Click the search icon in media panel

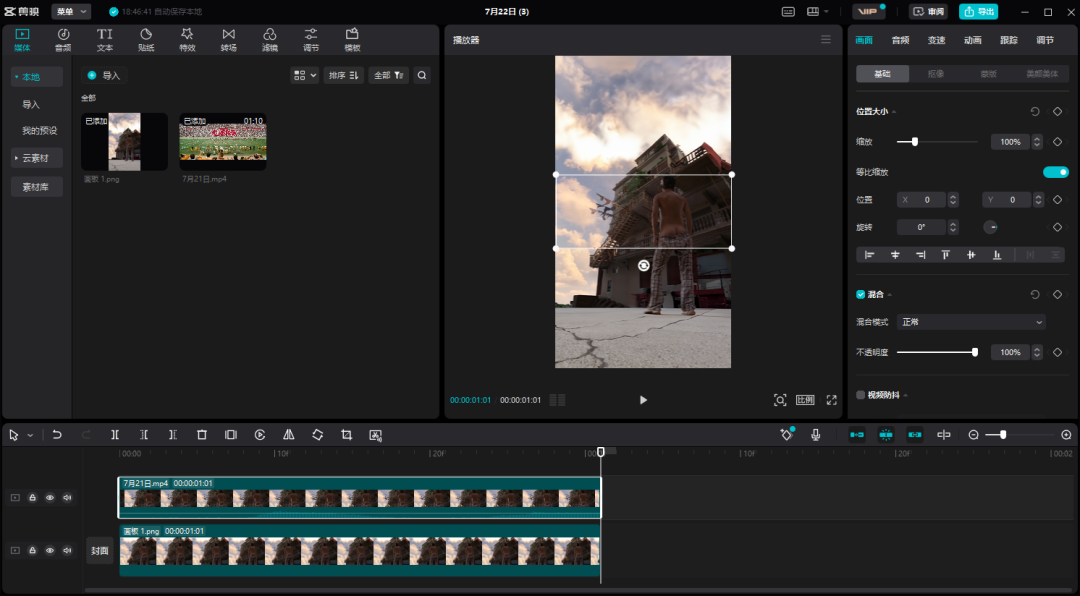pos(422,75)
